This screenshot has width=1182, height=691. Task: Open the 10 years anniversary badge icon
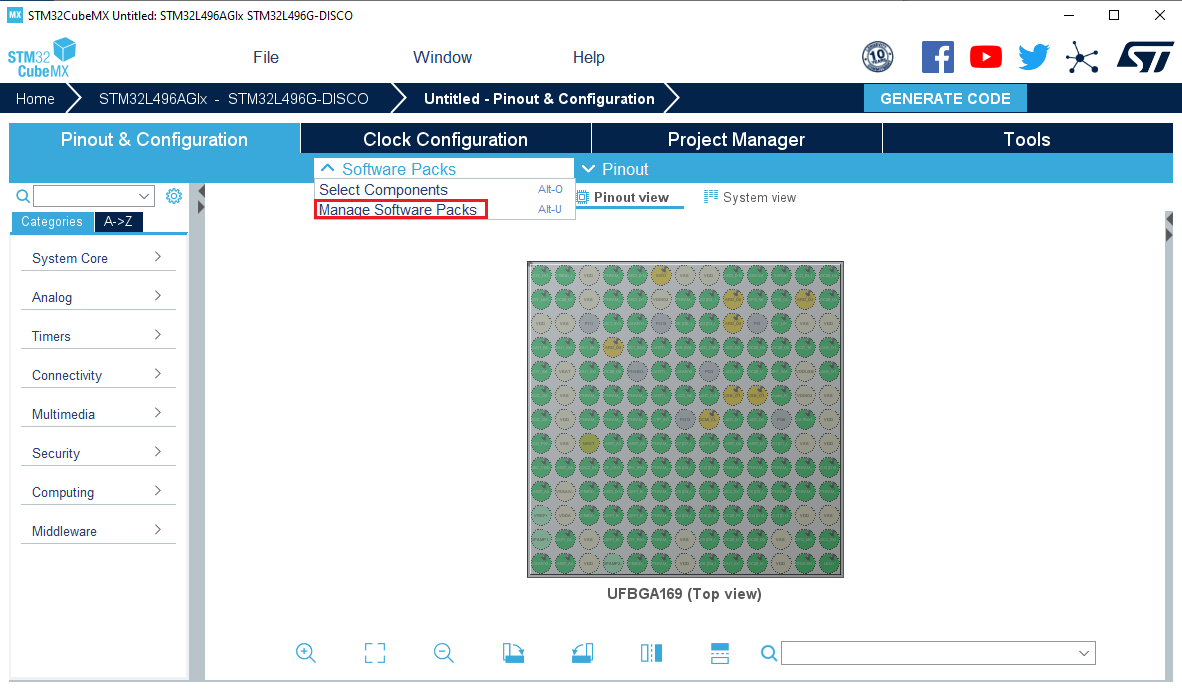point(877,57)
